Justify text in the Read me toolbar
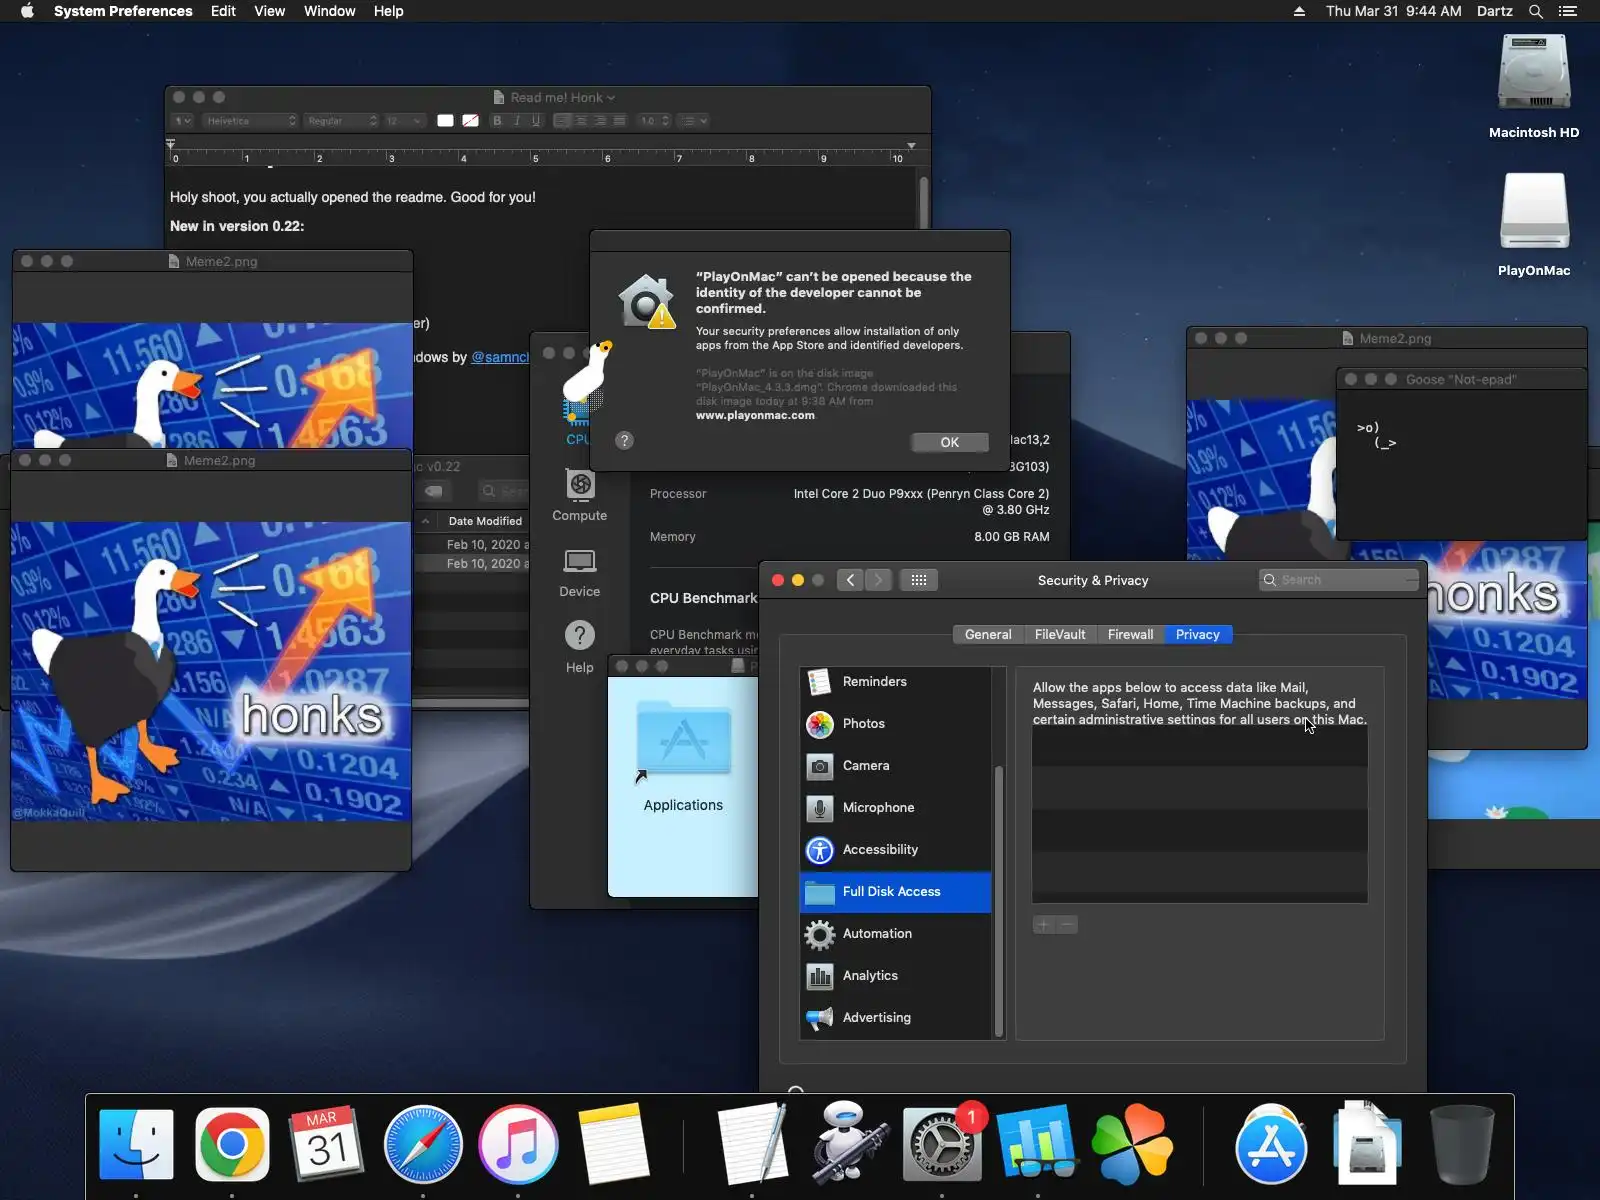1600x1200 pixels. click(x=619, y=121)
